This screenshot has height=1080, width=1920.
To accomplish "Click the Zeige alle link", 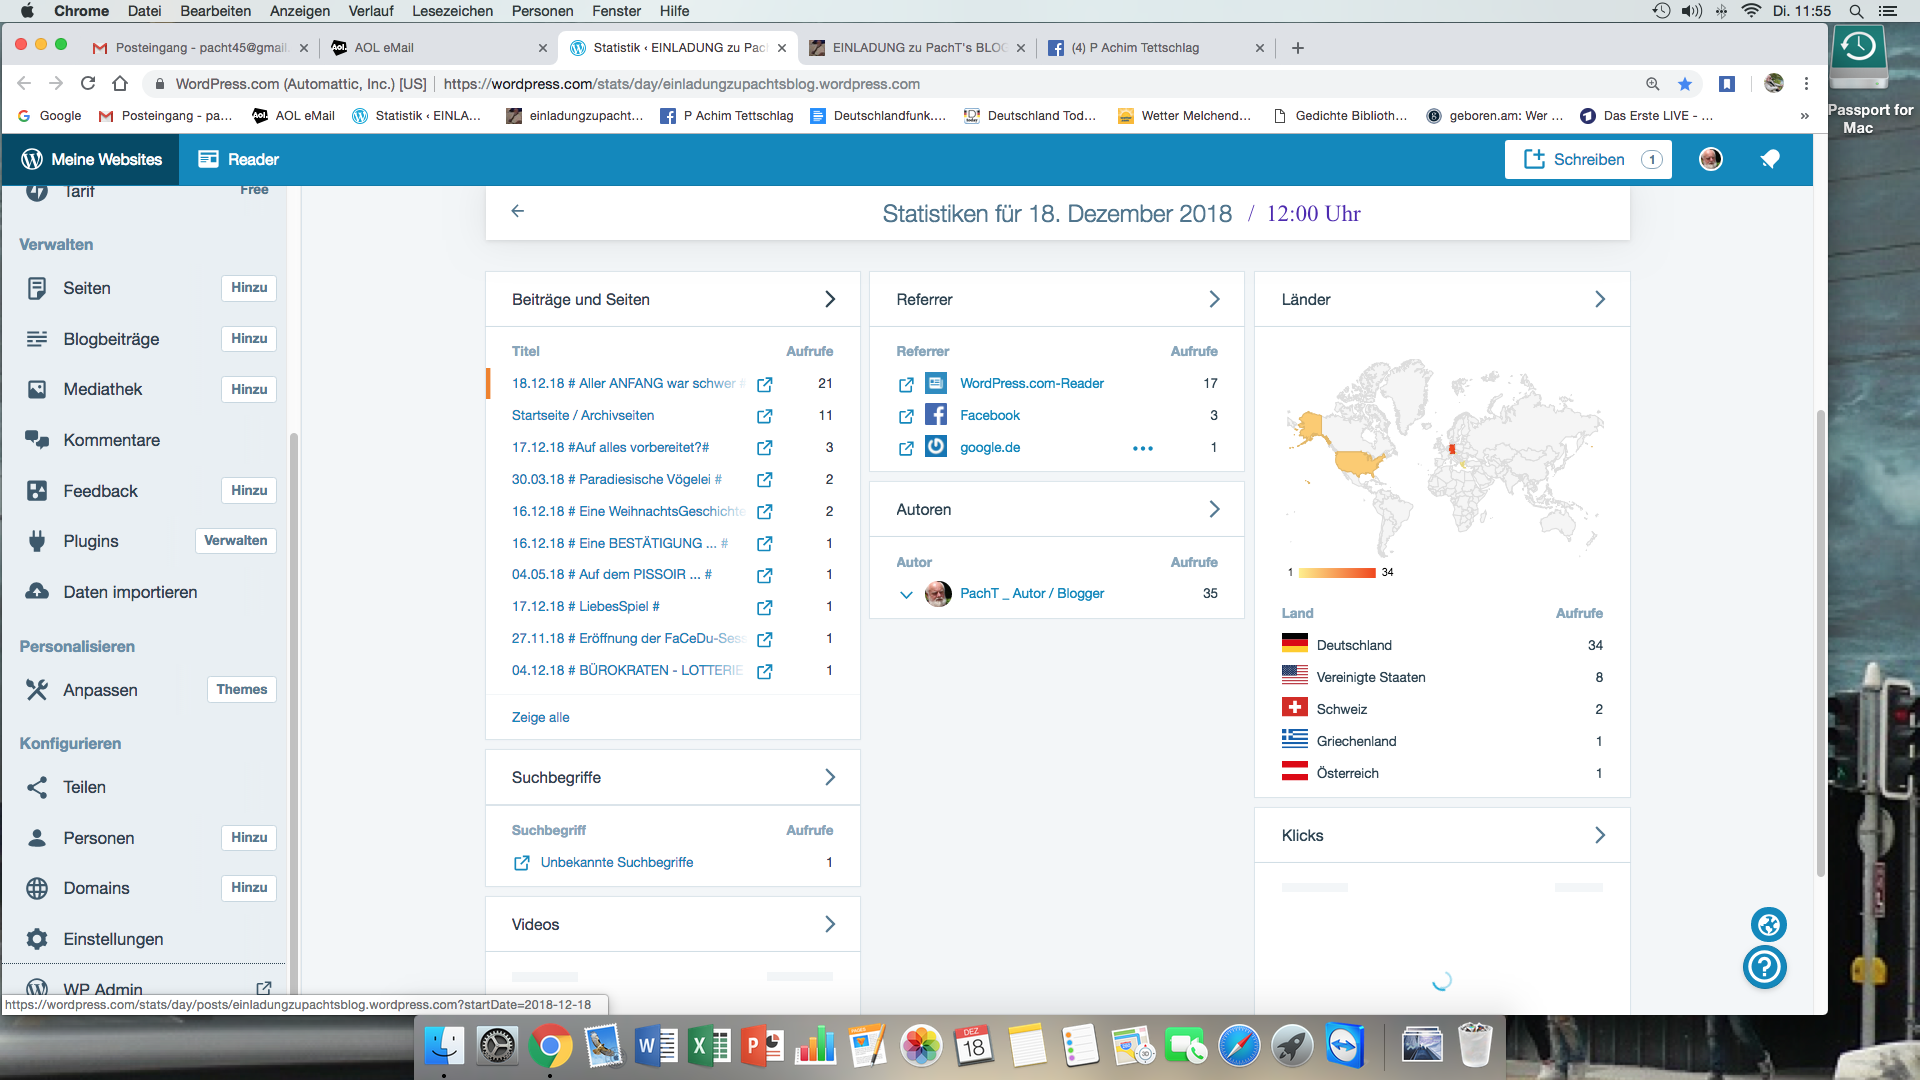I will click(540, 717).
